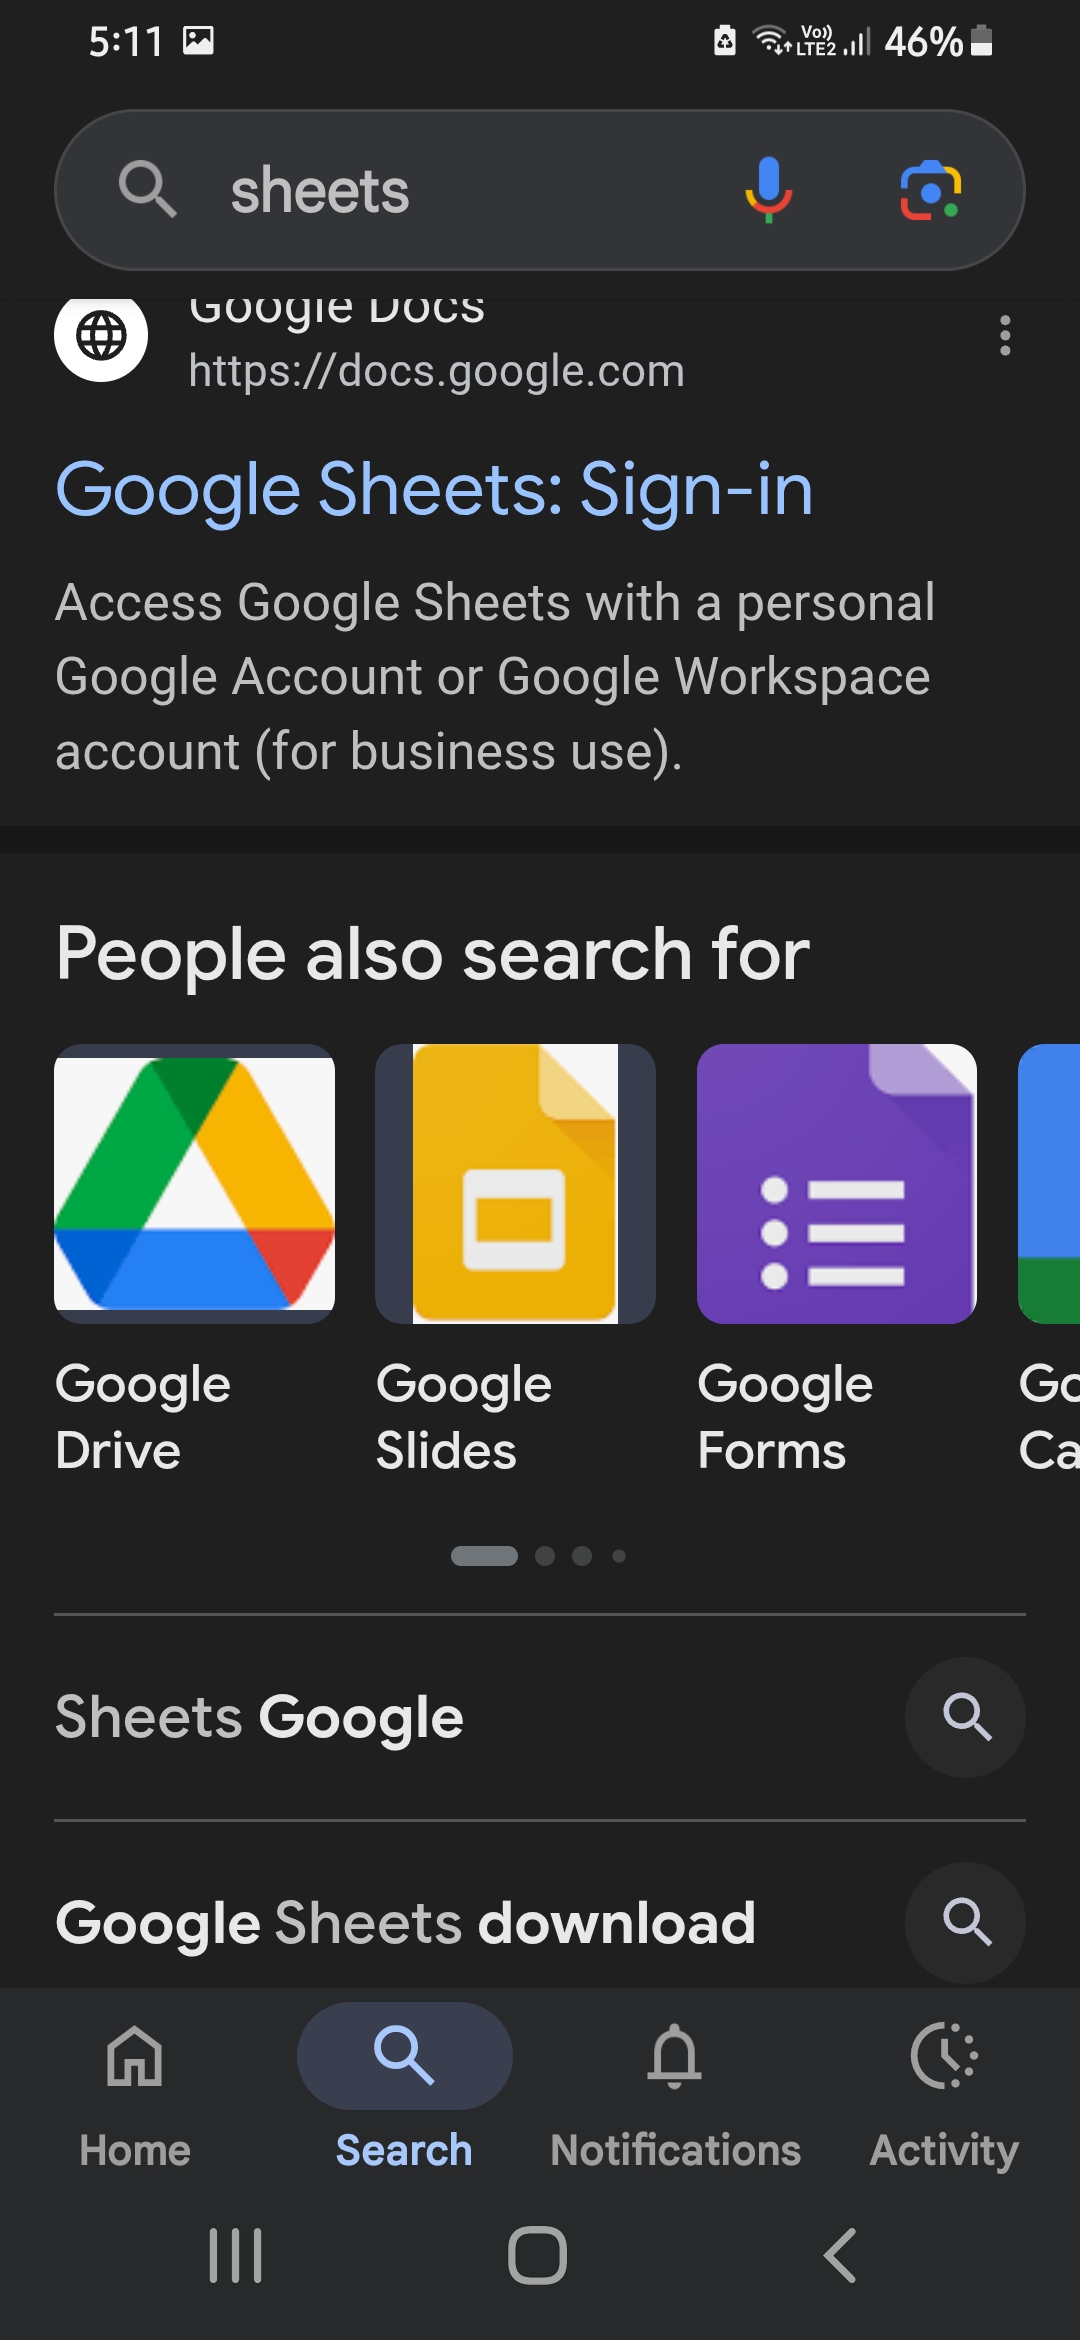This screenshot has width=1080, height=2340.
Task: Tap the carousel page indicator dots
Action: pos(539,1556)
